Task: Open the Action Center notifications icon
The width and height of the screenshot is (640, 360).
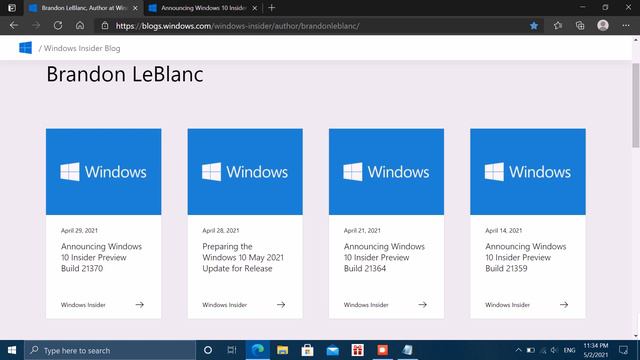Action: [x=623, y=350]
